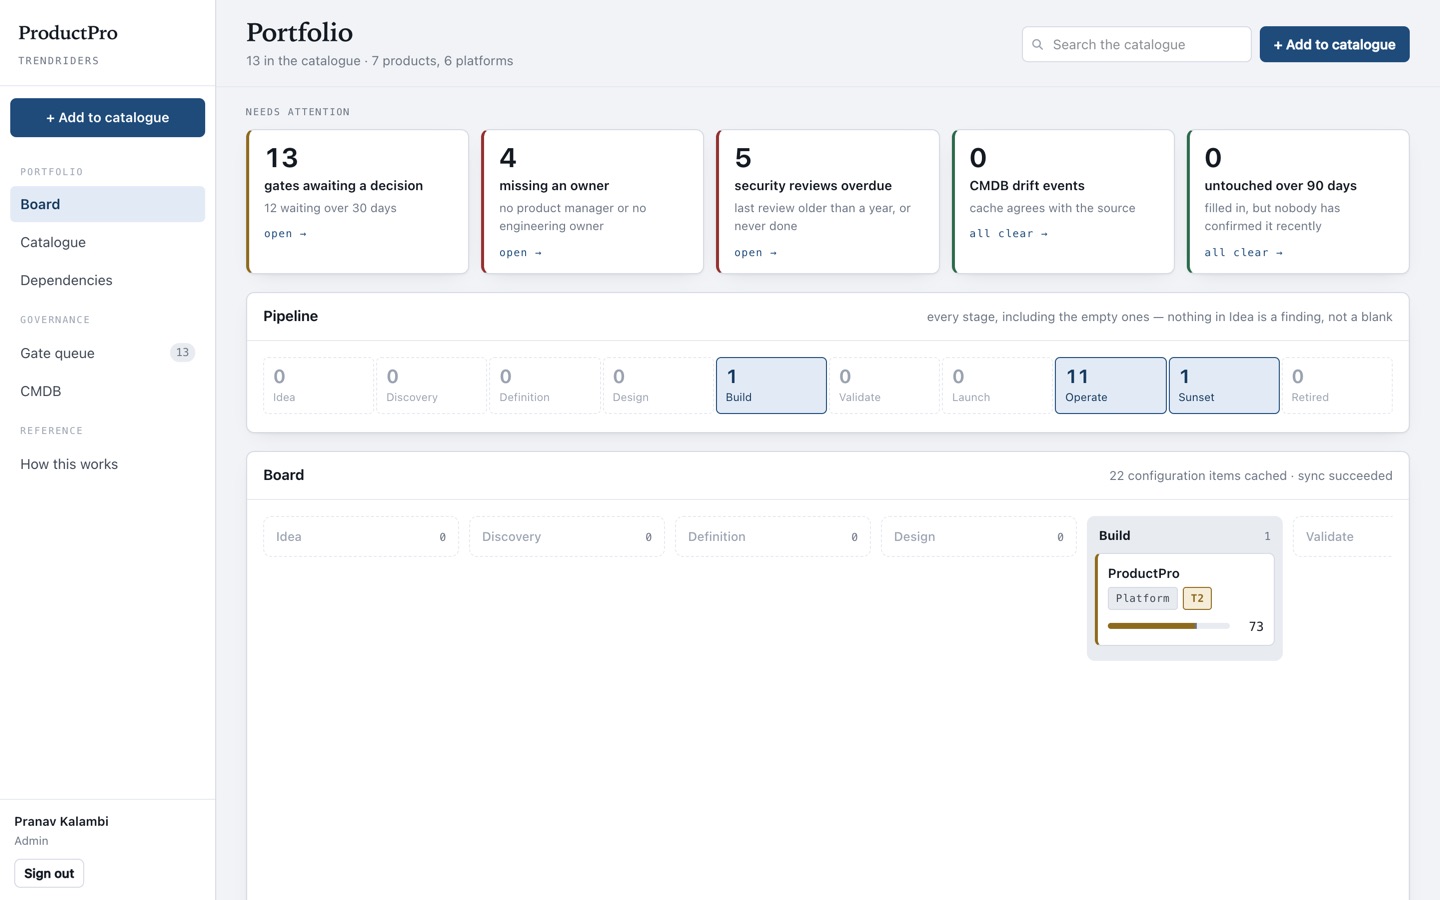Click the T2 tier badge
This screenshot has height=900, width=1440.
click(1197, 598)
